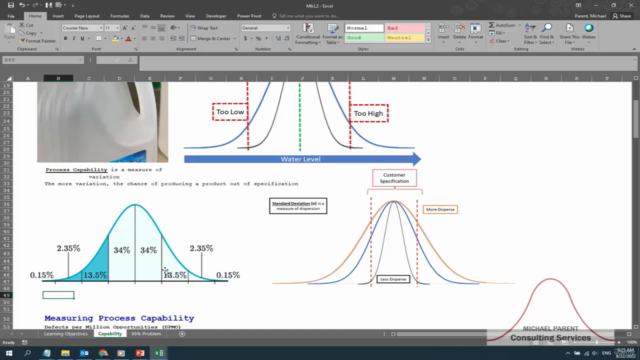Click the Borders icon
The height and width of the screenshot is (360, 640).
pyautogui.click(x=98, y=38)
